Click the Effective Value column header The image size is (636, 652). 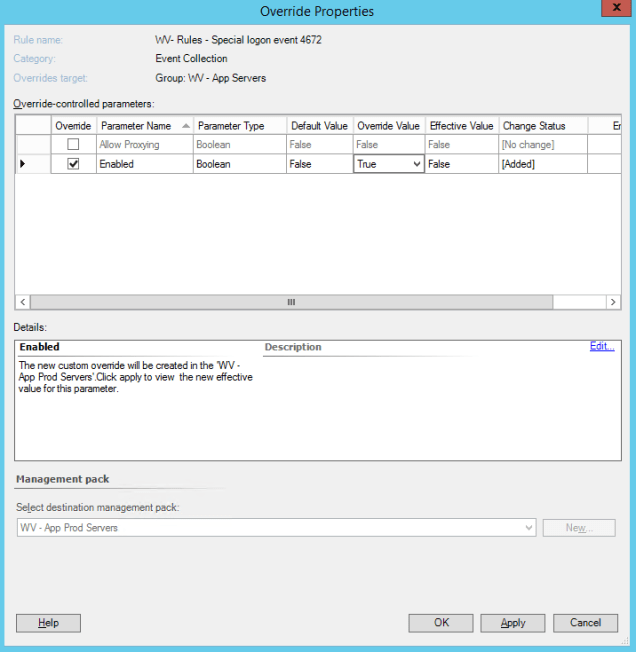(461, 126)
